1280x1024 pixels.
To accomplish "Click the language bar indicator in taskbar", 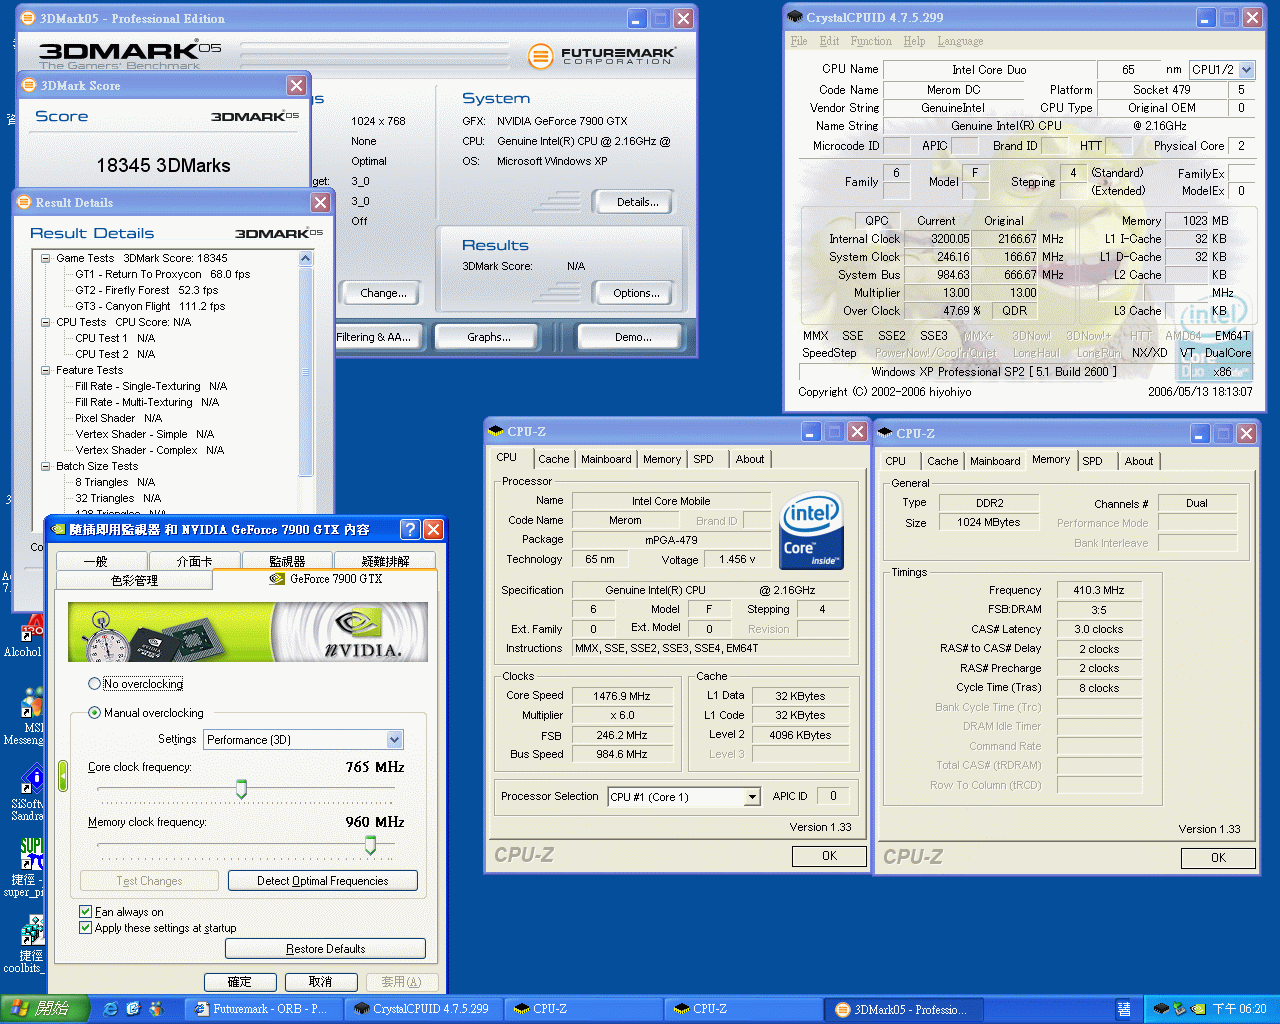I will pyautogui.click(x=1124, y=1009).
